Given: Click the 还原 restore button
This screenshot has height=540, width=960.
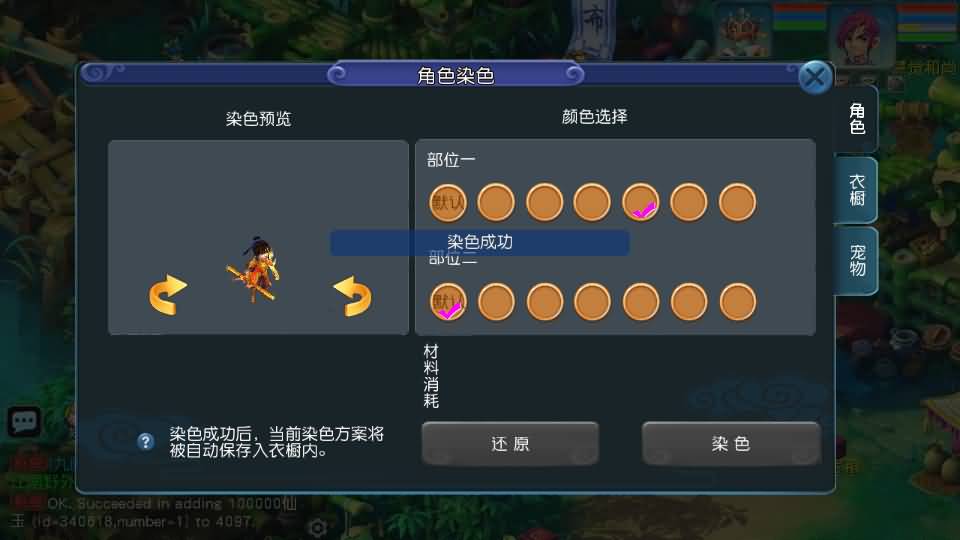Looking at the screenshot, I should tap(510, 443).
